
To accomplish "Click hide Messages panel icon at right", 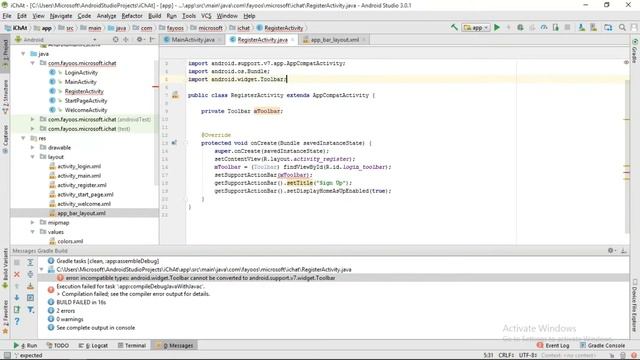I will [624, 251].
